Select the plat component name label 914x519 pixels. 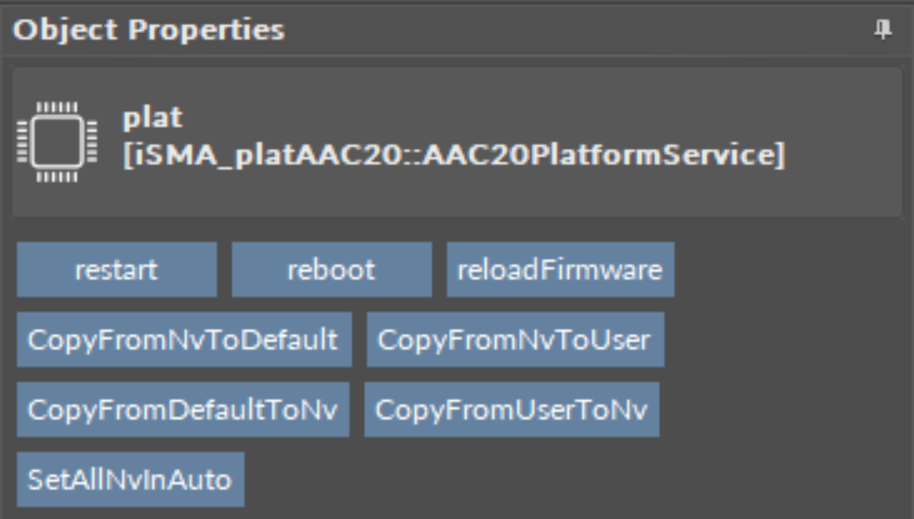click(x=153, y=118)
